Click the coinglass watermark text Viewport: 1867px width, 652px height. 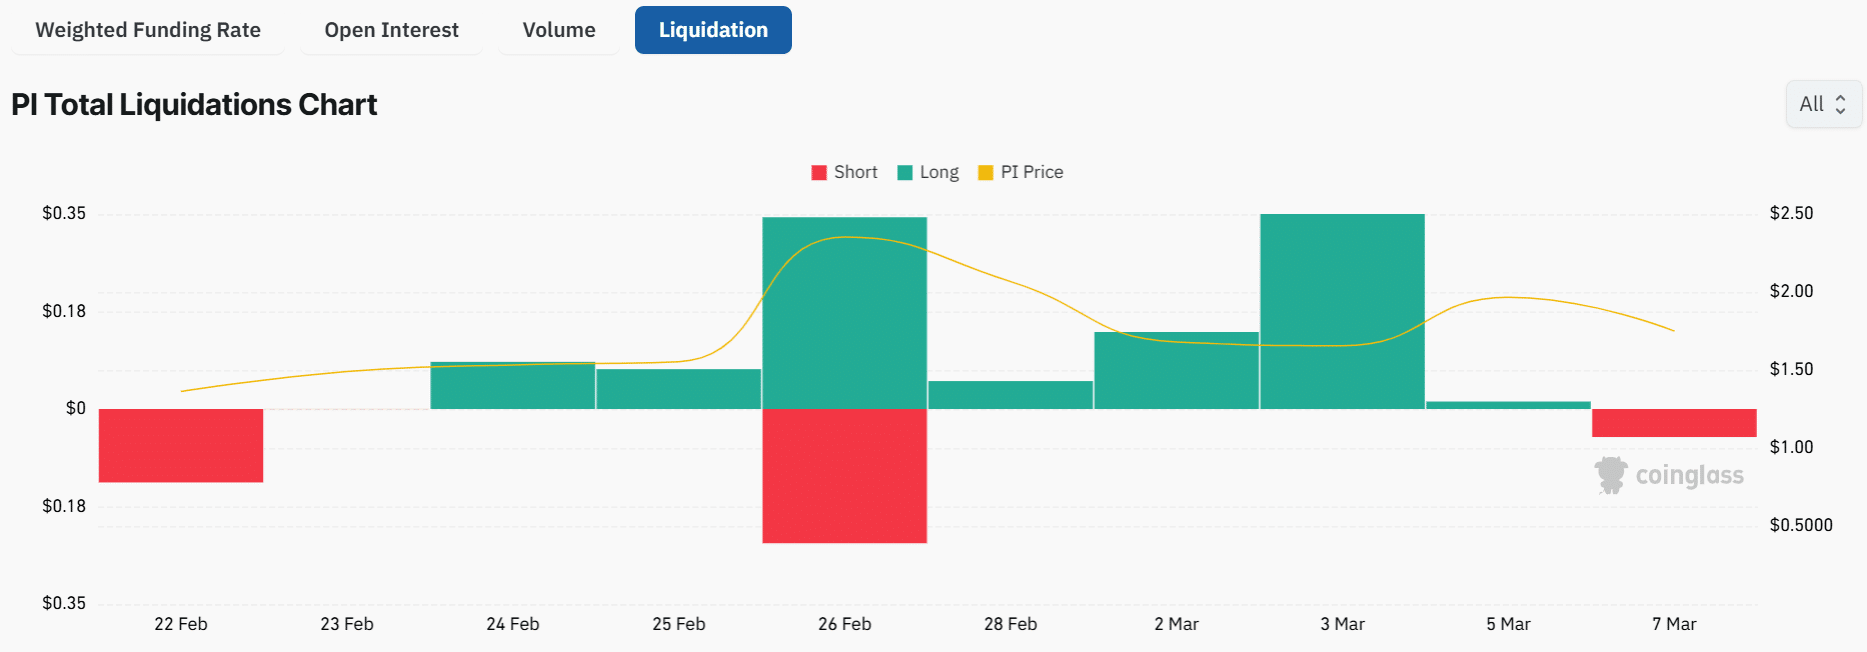(1689, 476)
